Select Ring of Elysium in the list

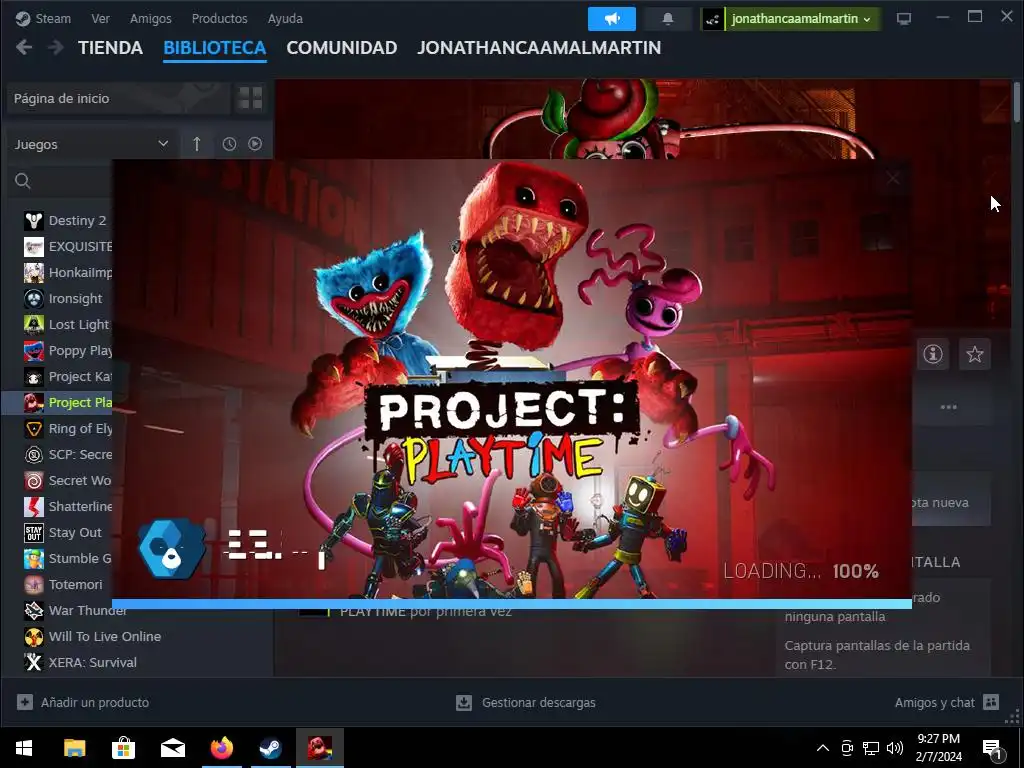coord(67,428)
